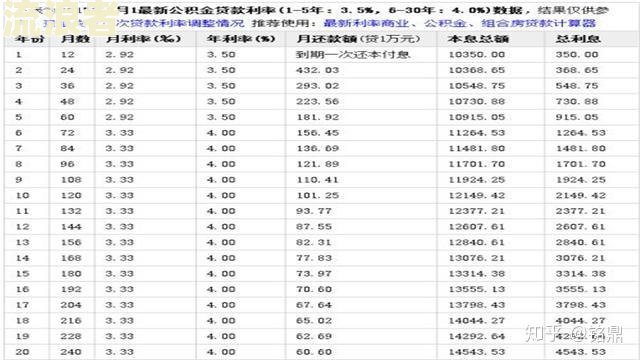Open the 公积金 calculator link
The width and height of the screenshot is (640, 360).
pos(445,23)
